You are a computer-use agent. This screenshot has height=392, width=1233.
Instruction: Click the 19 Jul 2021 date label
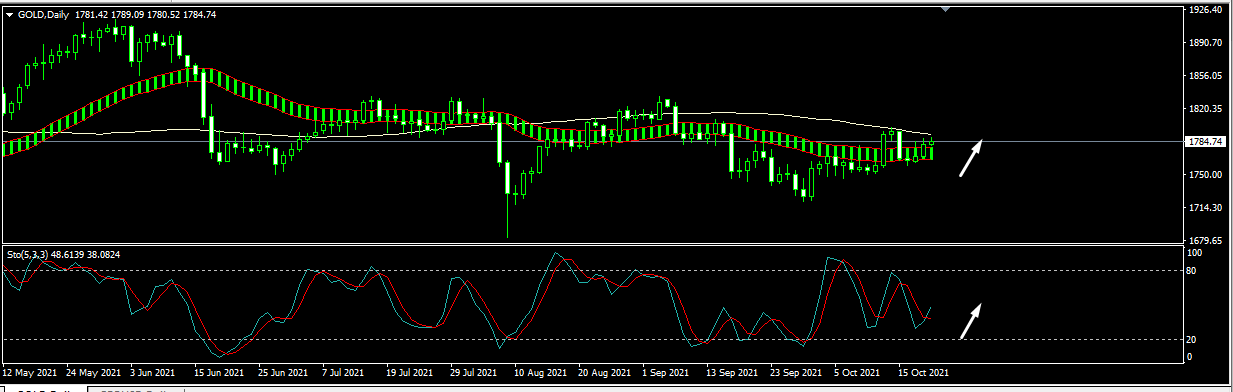pos(410,372)
